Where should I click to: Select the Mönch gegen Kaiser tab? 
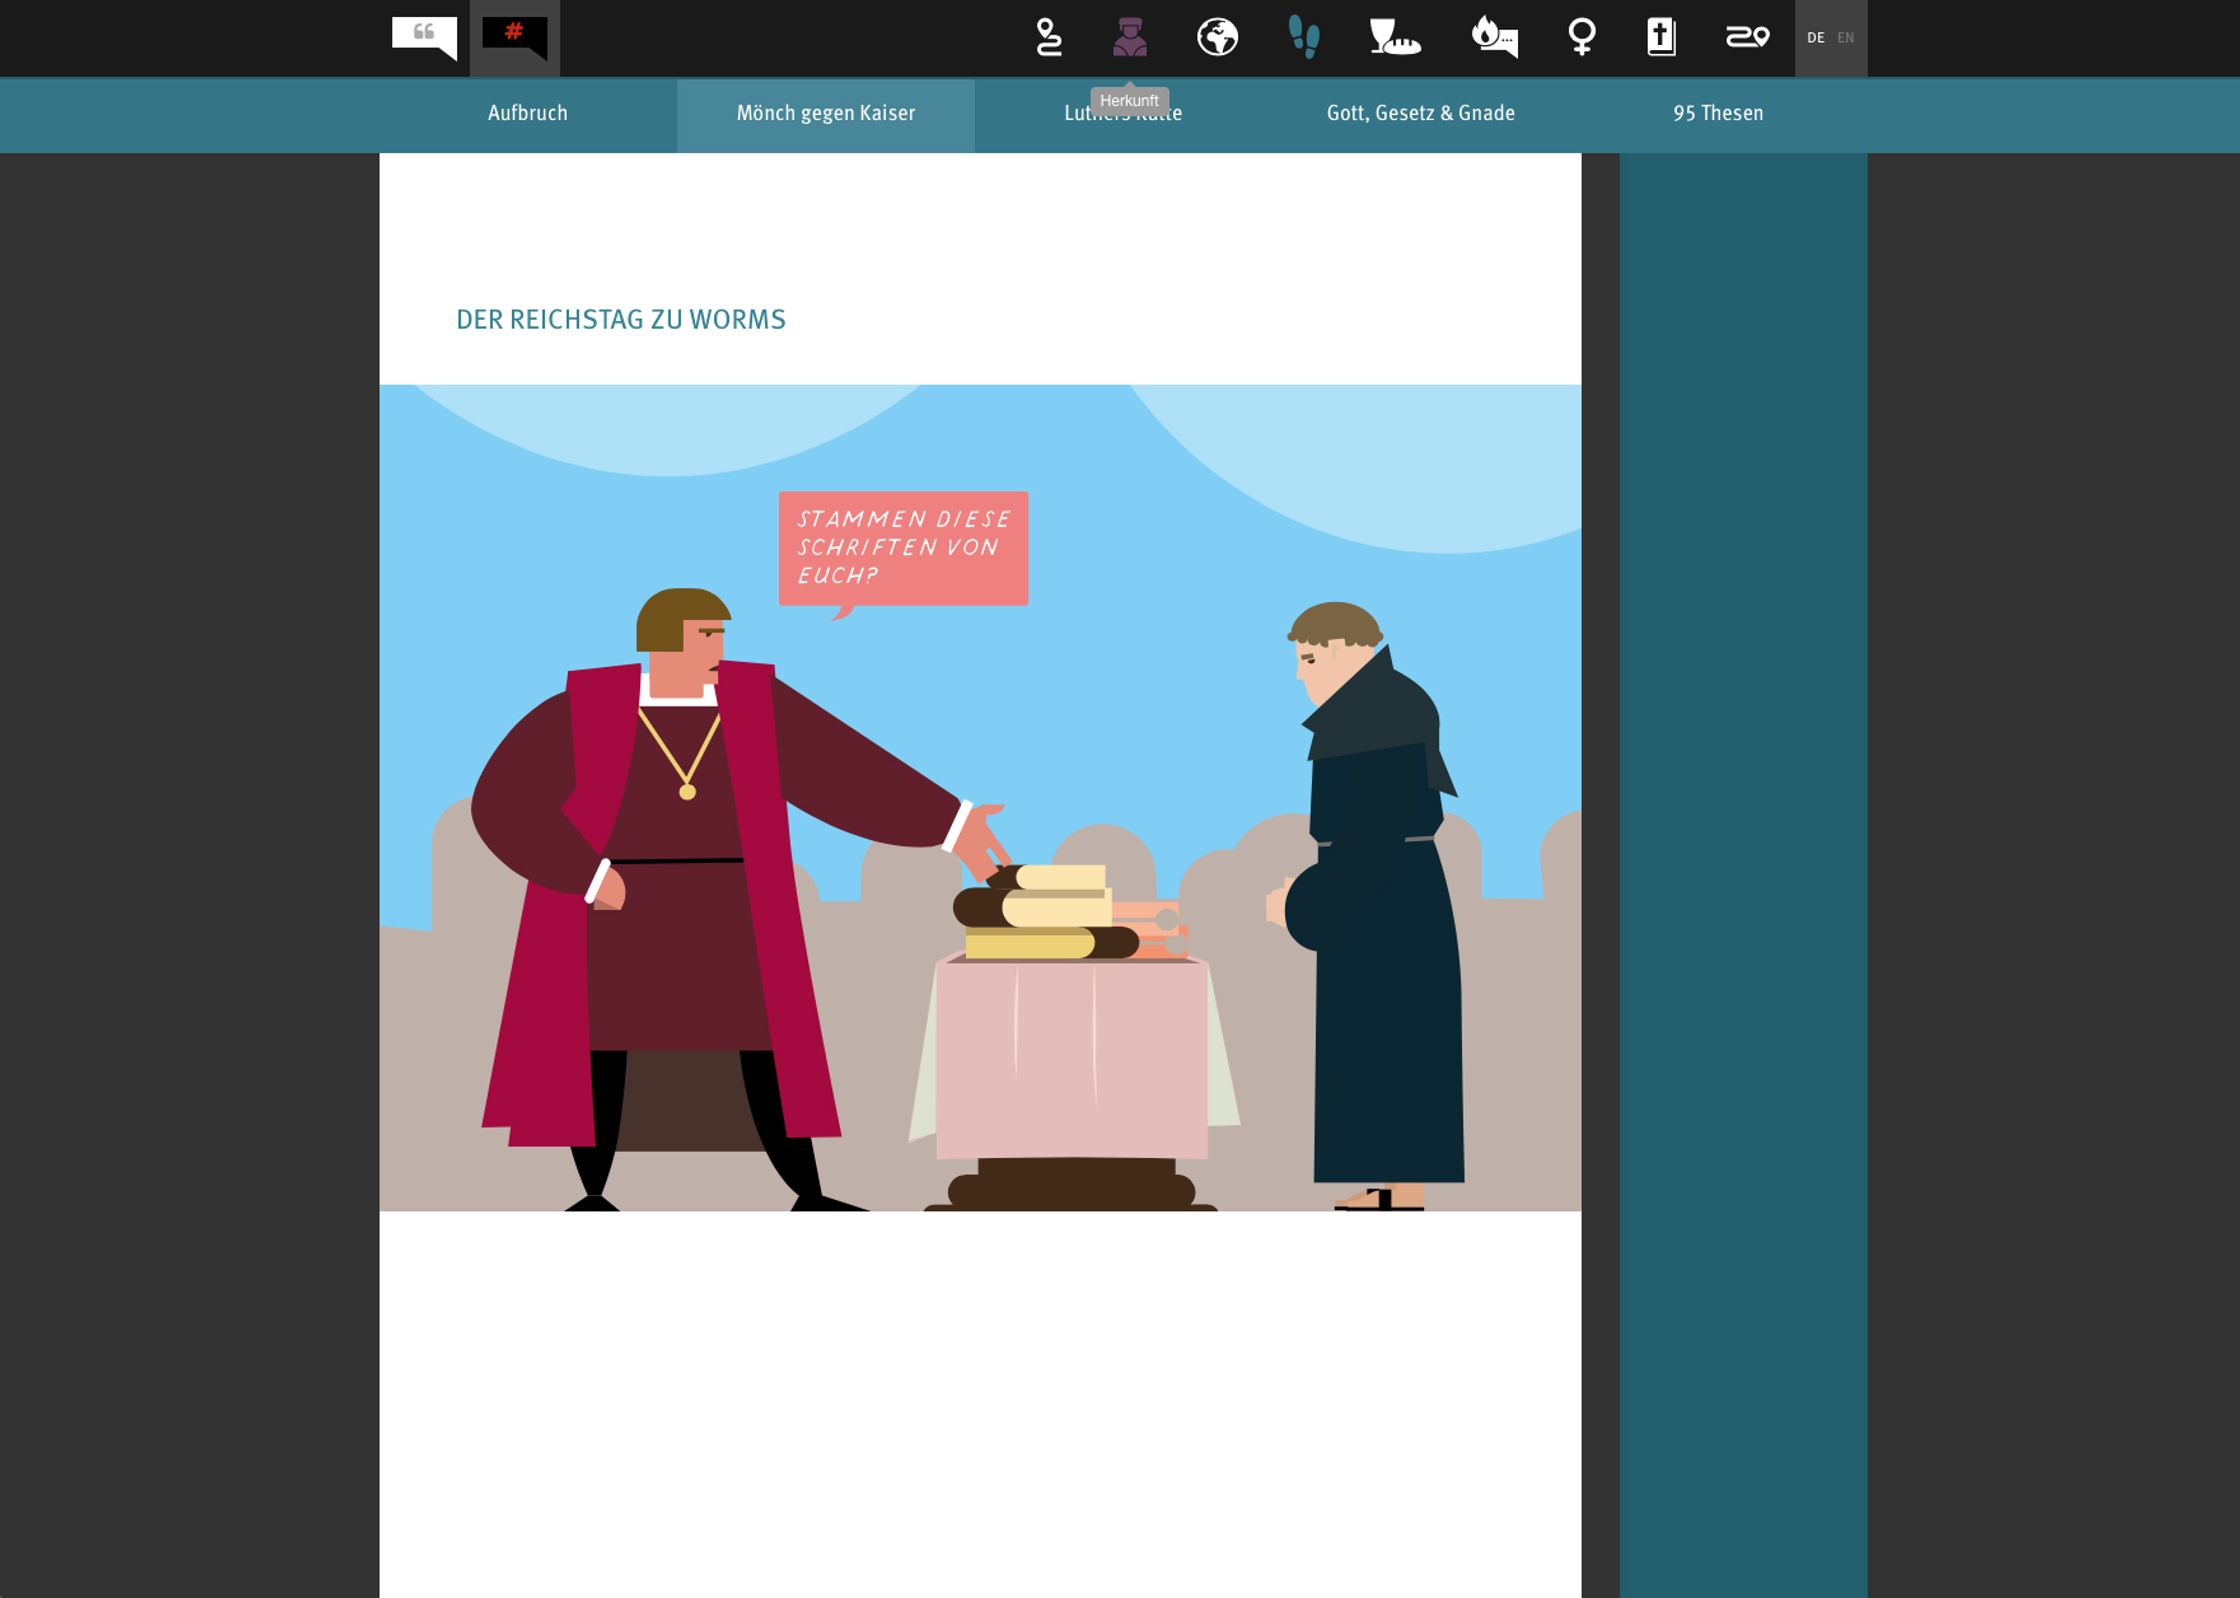click(x=825, y=113)
